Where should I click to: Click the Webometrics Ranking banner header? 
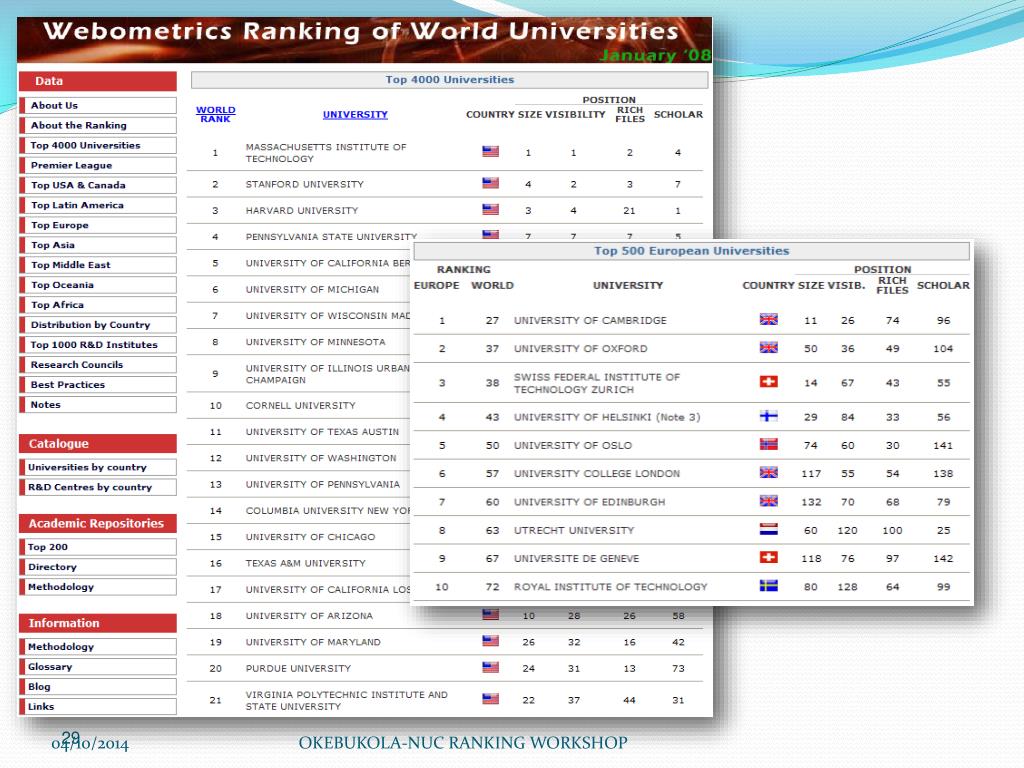(x=364, y=40)
